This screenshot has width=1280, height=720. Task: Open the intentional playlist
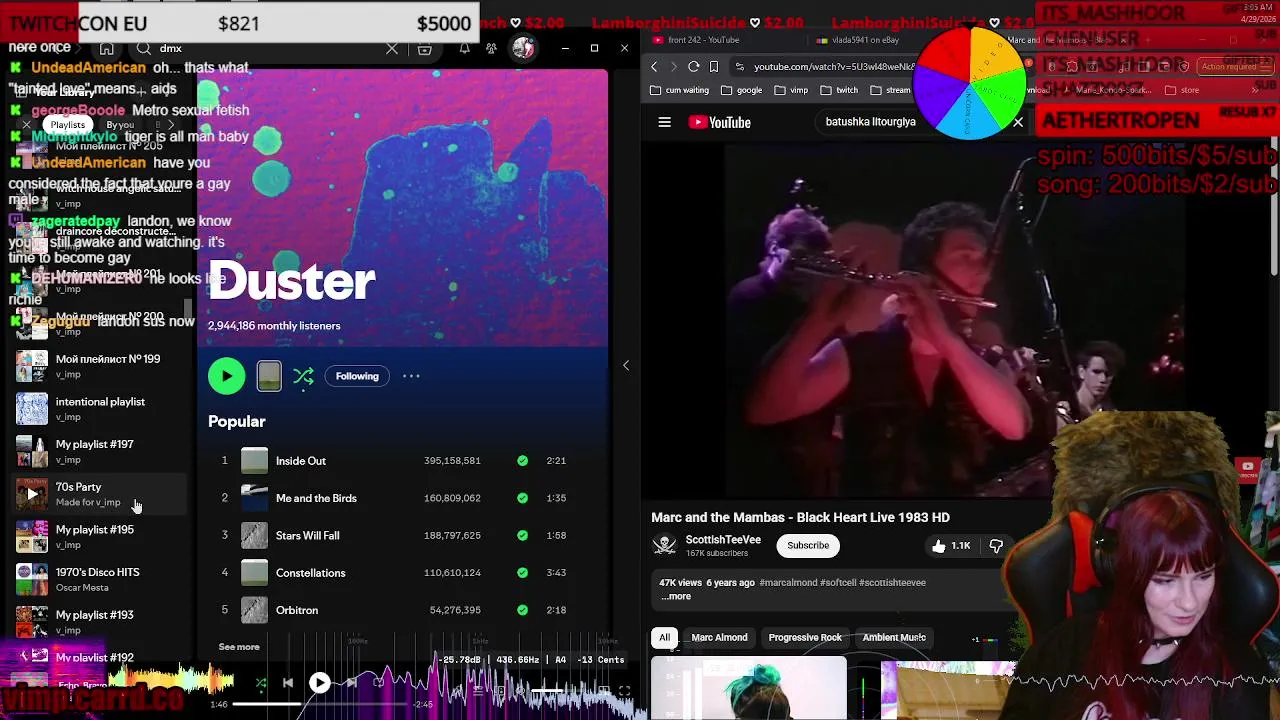(x=100, y=409)
